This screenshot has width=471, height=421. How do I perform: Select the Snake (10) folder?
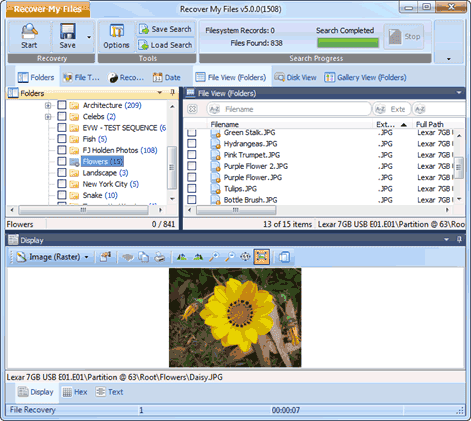(x=100, y=195)
